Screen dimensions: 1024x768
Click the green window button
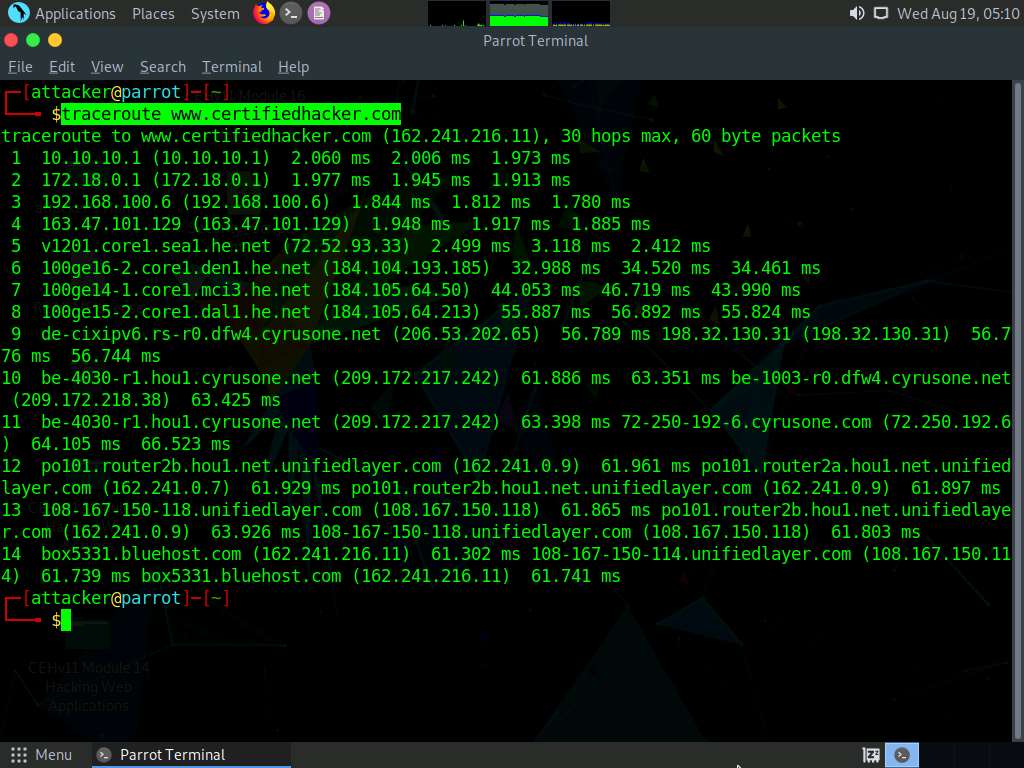coord(33,40)
